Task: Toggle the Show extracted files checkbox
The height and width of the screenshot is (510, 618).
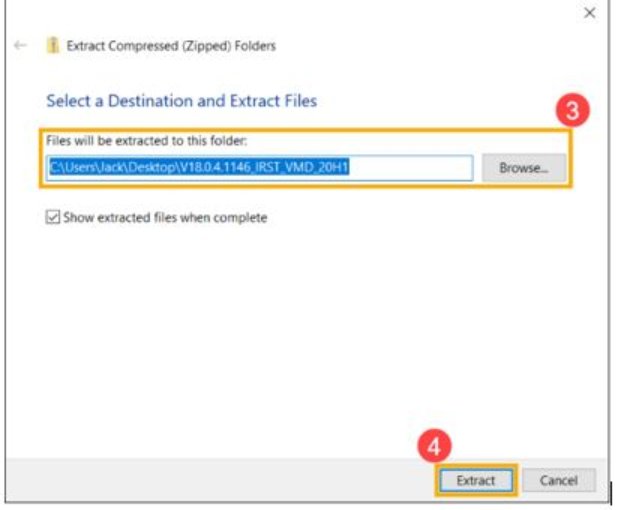Action: (54, 217)
